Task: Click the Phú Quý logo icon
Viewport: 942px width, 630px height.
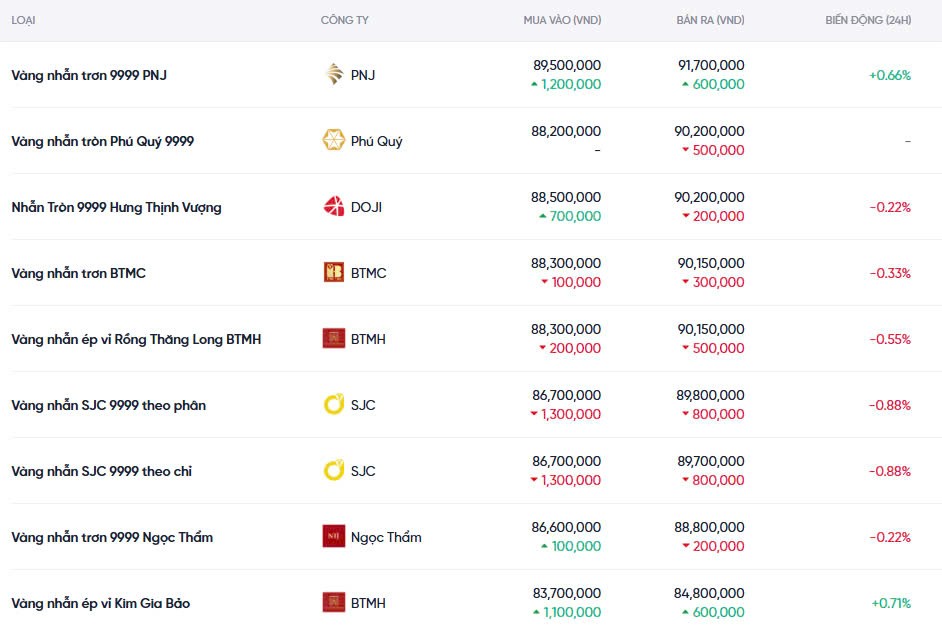Action: pyautogui.click(x=334, y=141)
